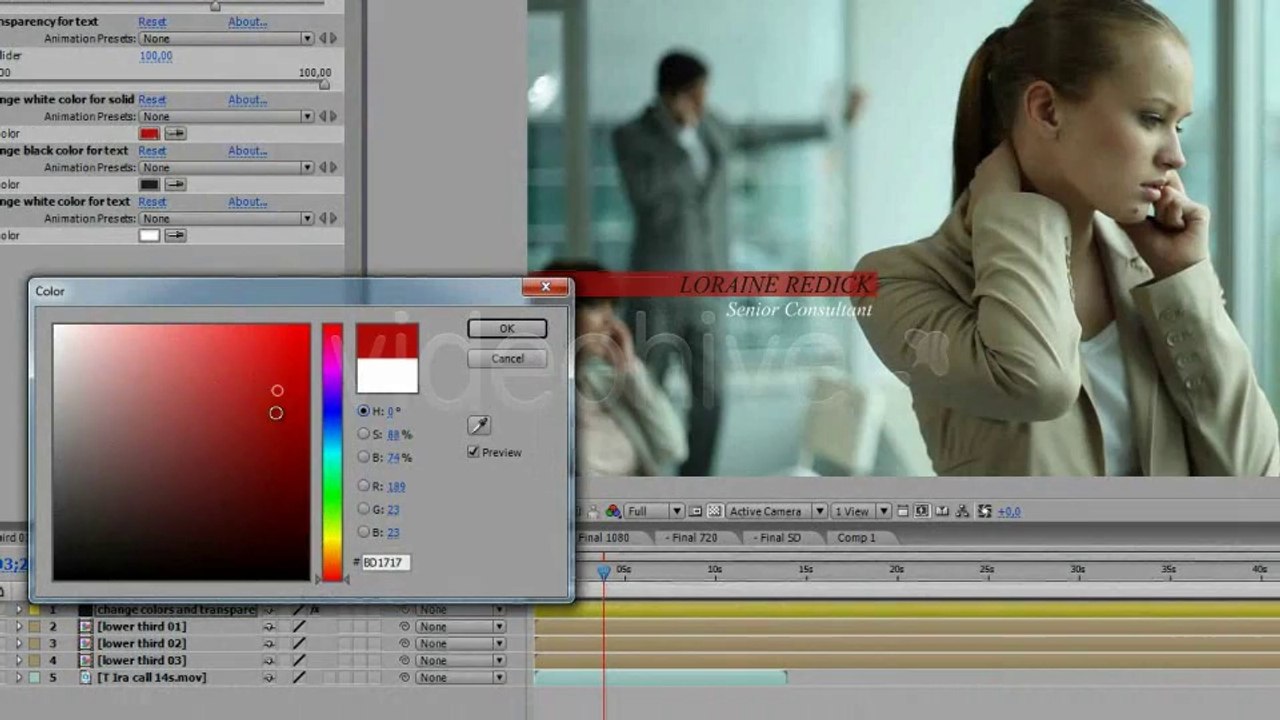Click the region of interest icon

[x=696, y=511]
